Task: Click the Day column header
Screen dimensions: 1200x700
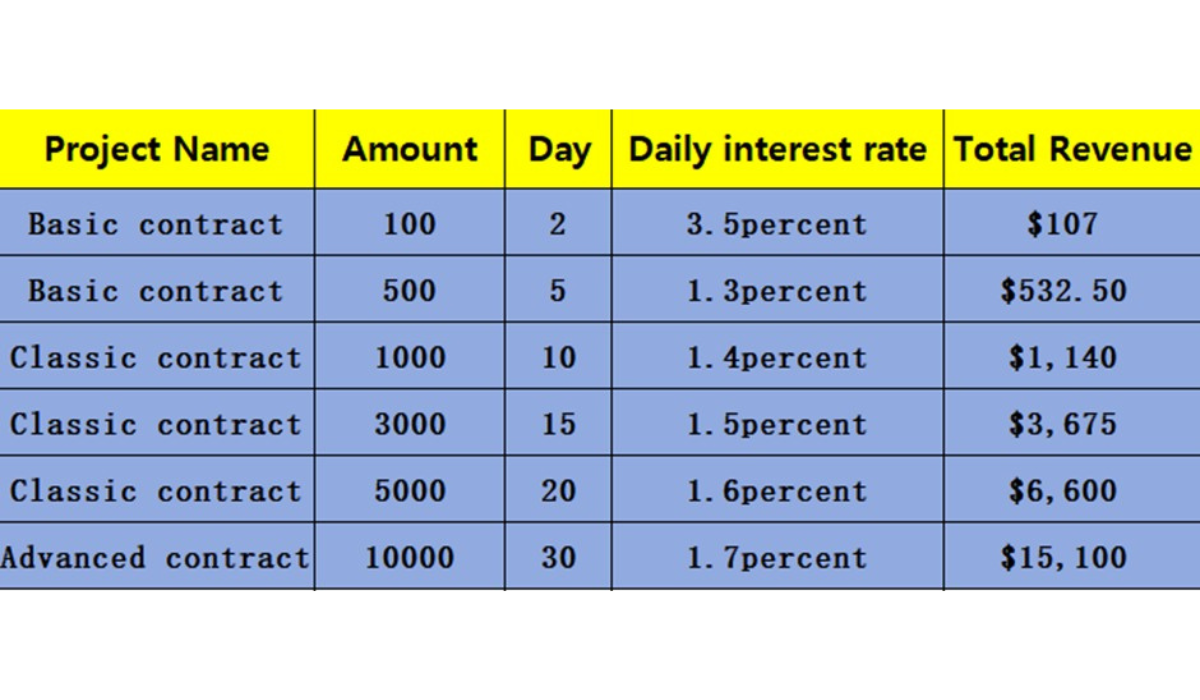Action: [x=559, y=150]
